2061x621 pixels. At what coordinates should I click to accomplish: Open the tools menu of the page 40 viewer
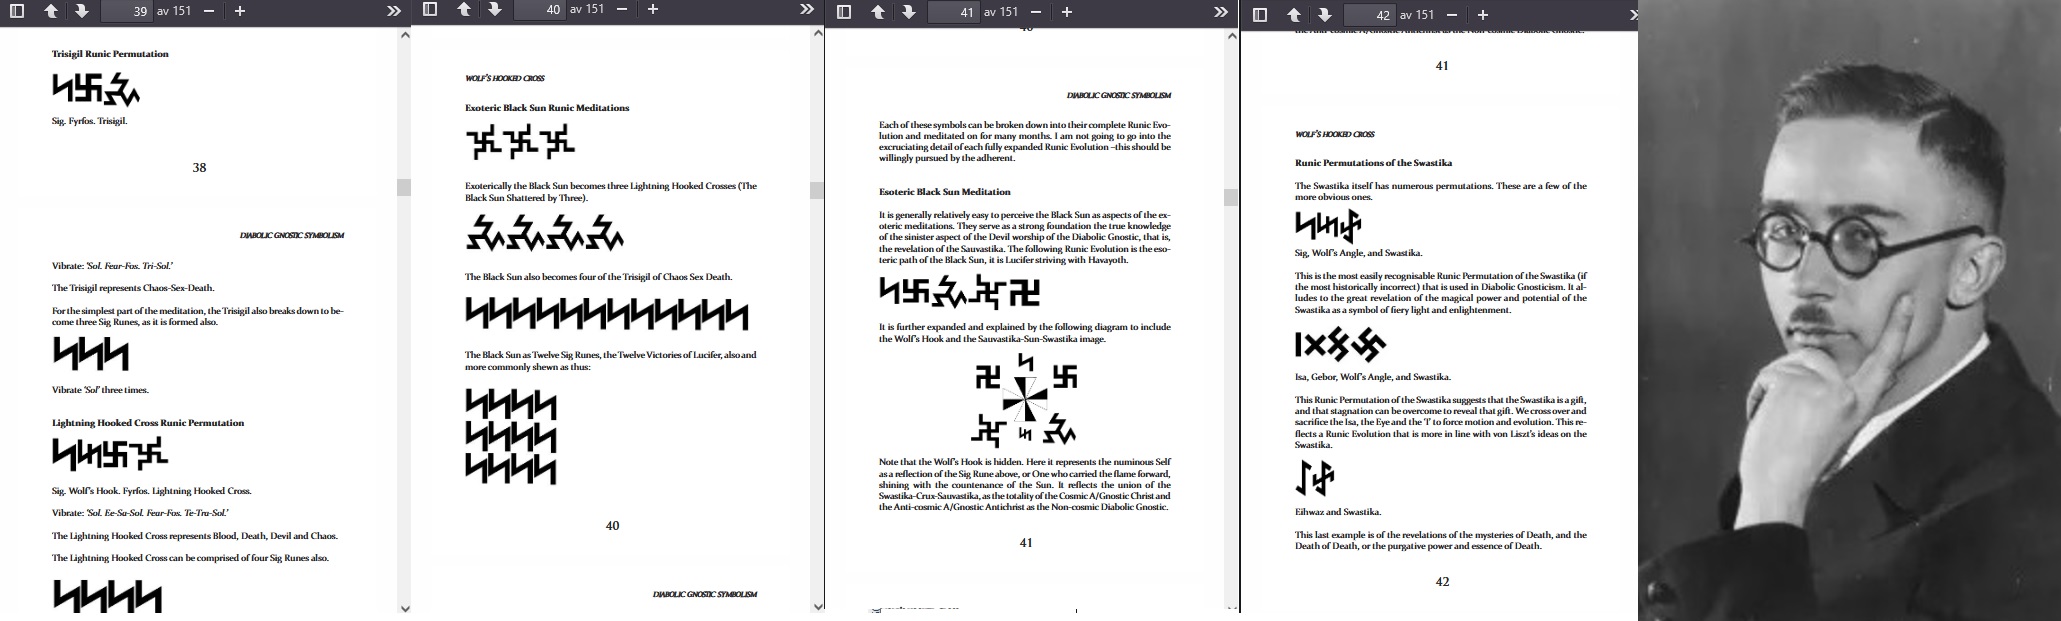[x=806, y=10]
